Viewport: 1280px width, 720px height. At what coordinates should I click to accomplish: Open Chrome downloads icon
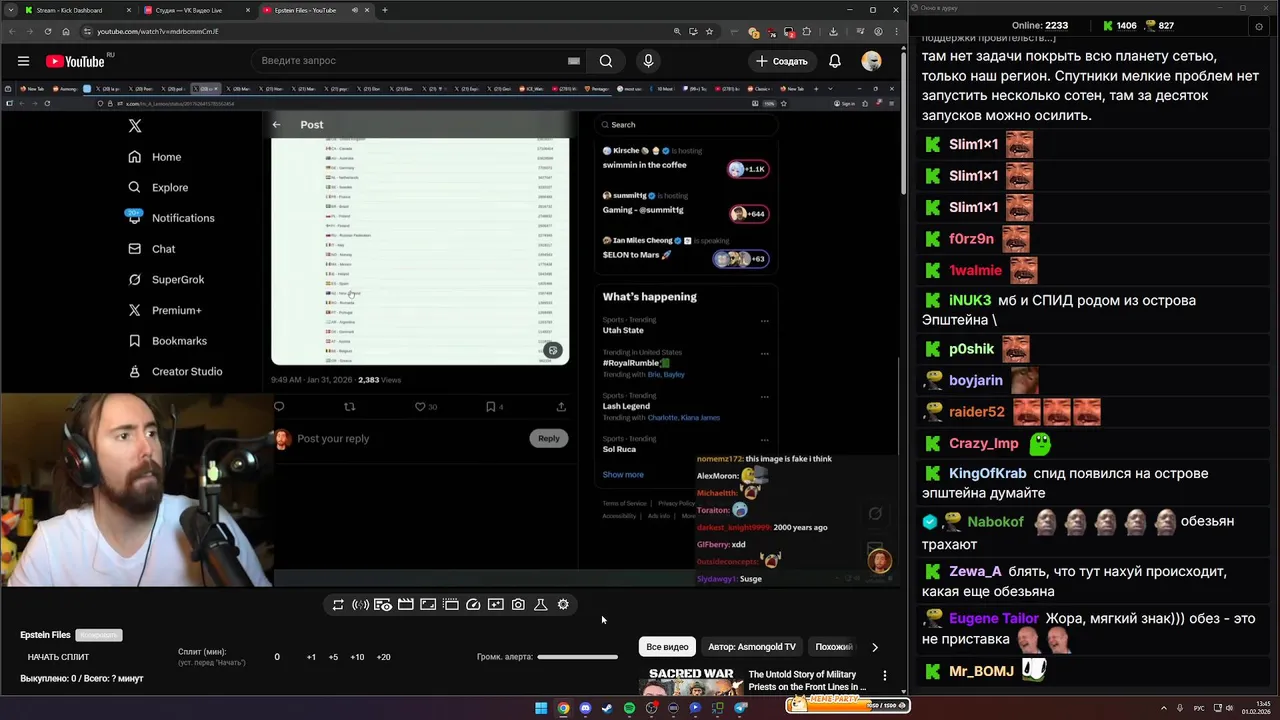(834, 31)
